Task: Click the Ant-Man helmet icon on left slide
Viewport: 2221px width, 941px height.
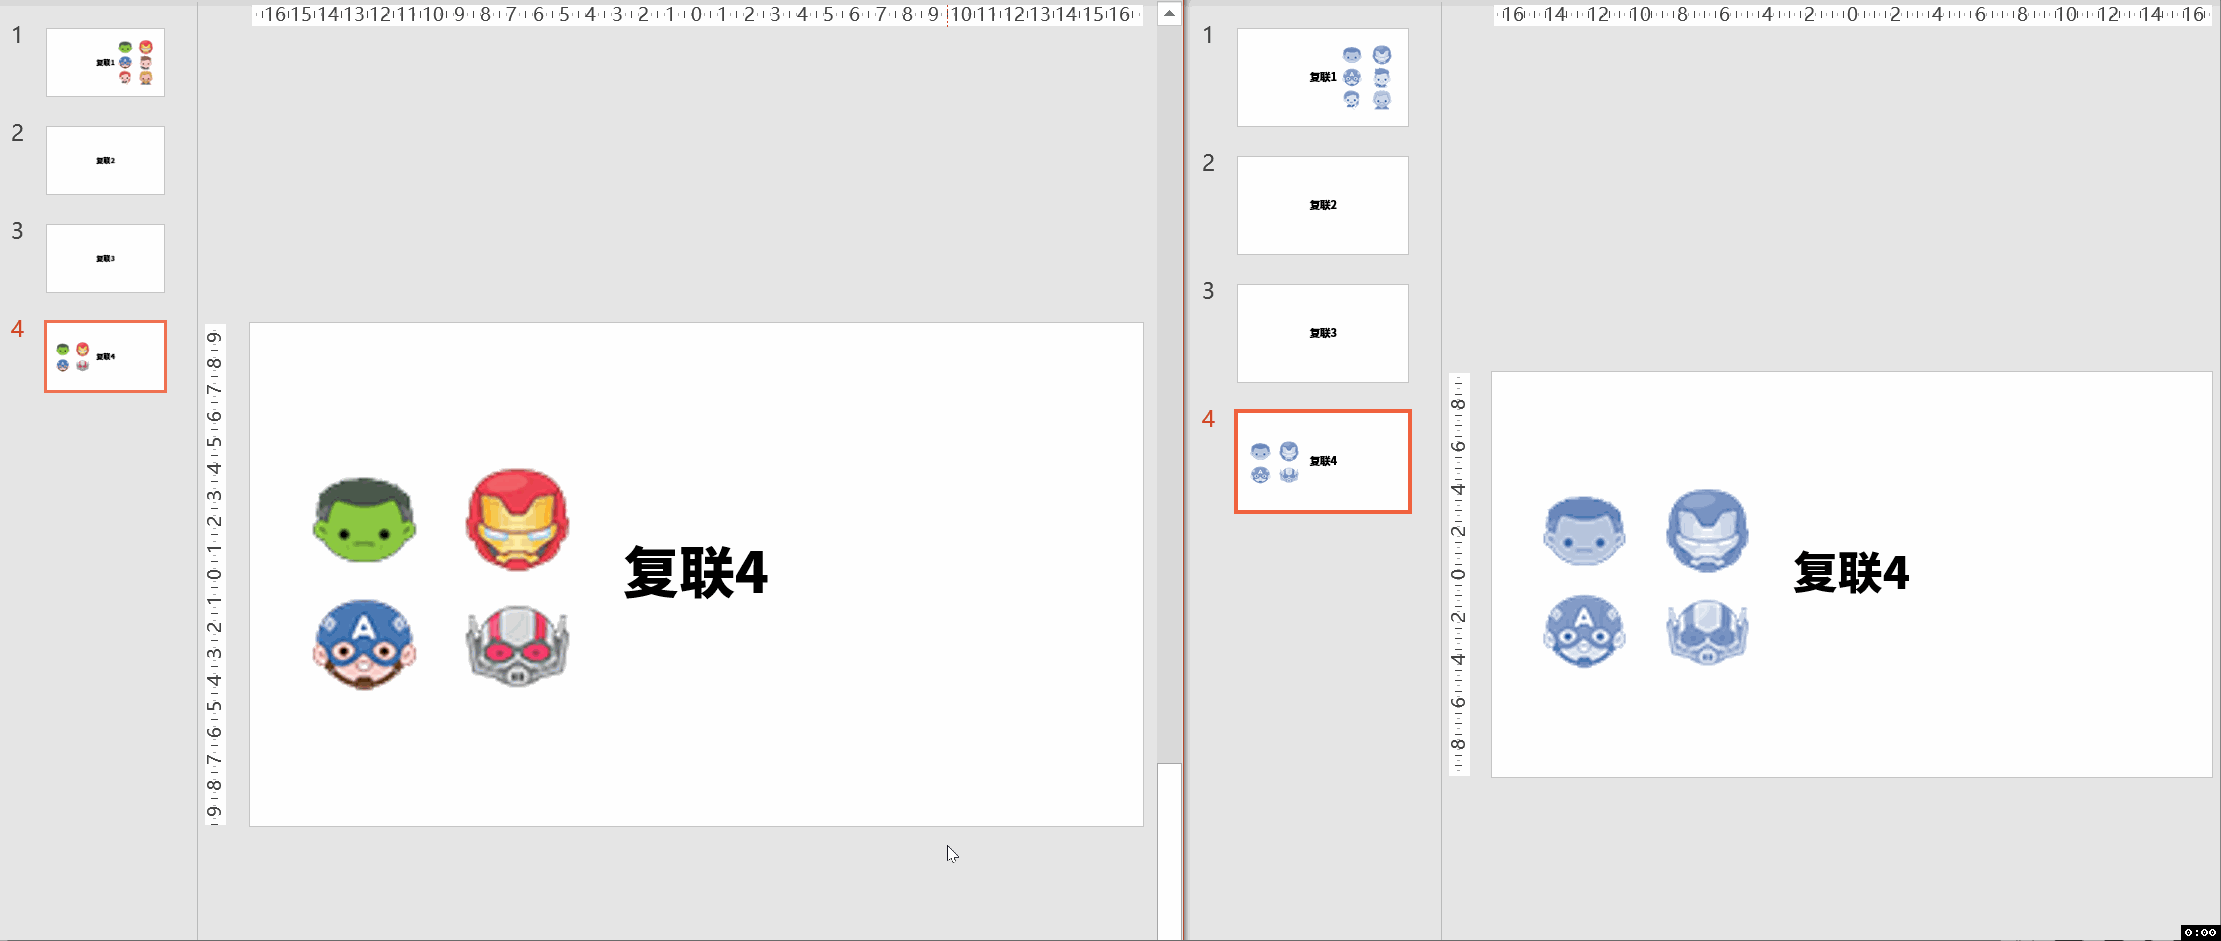Action: tap(517, 645)
